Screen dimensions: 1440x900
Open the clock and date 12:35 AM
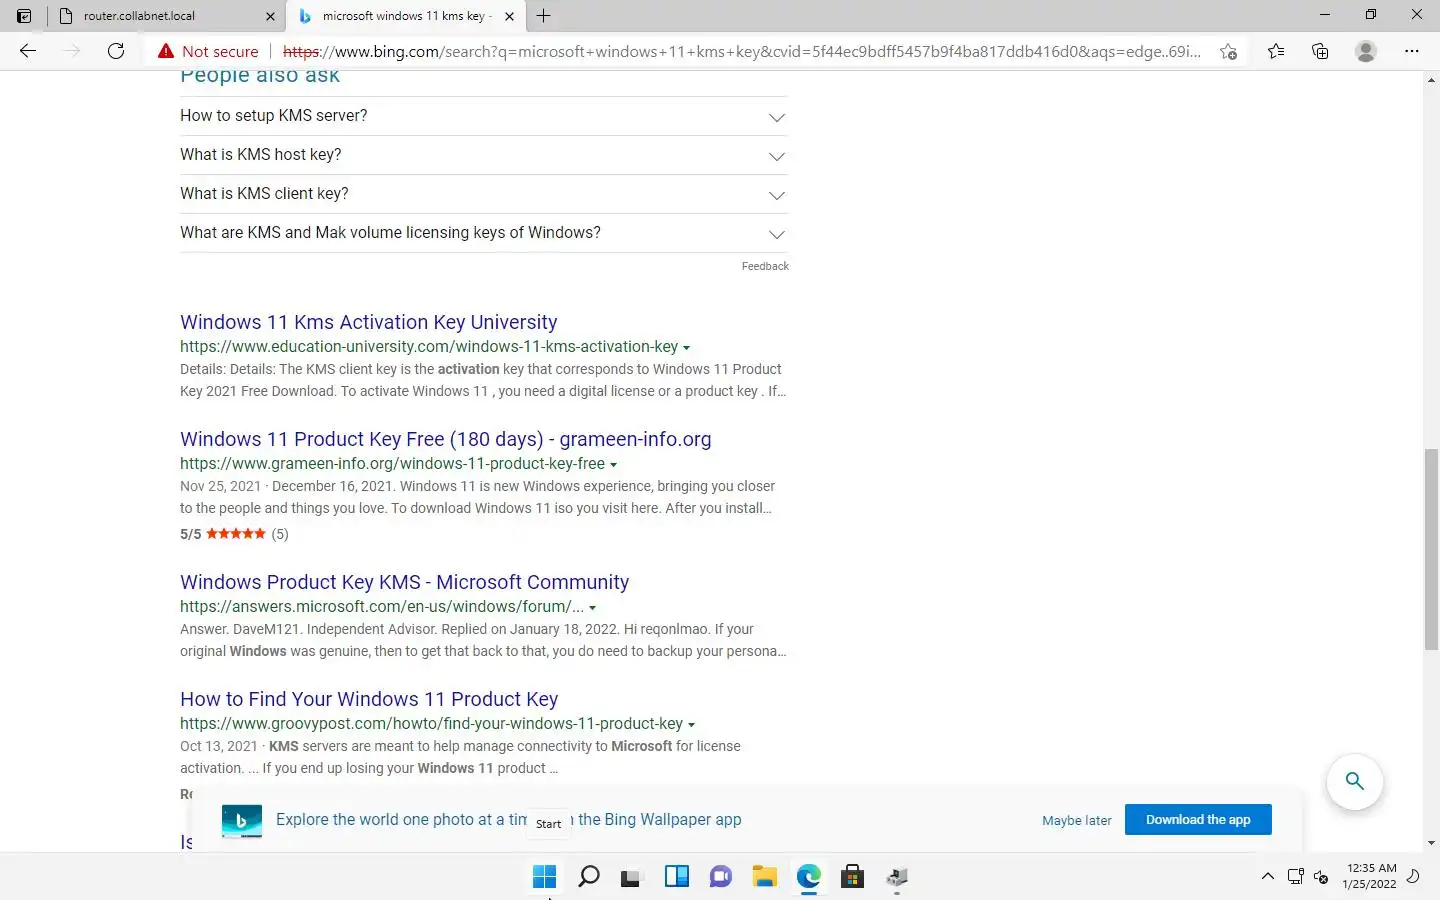(x=1369, y=876)
